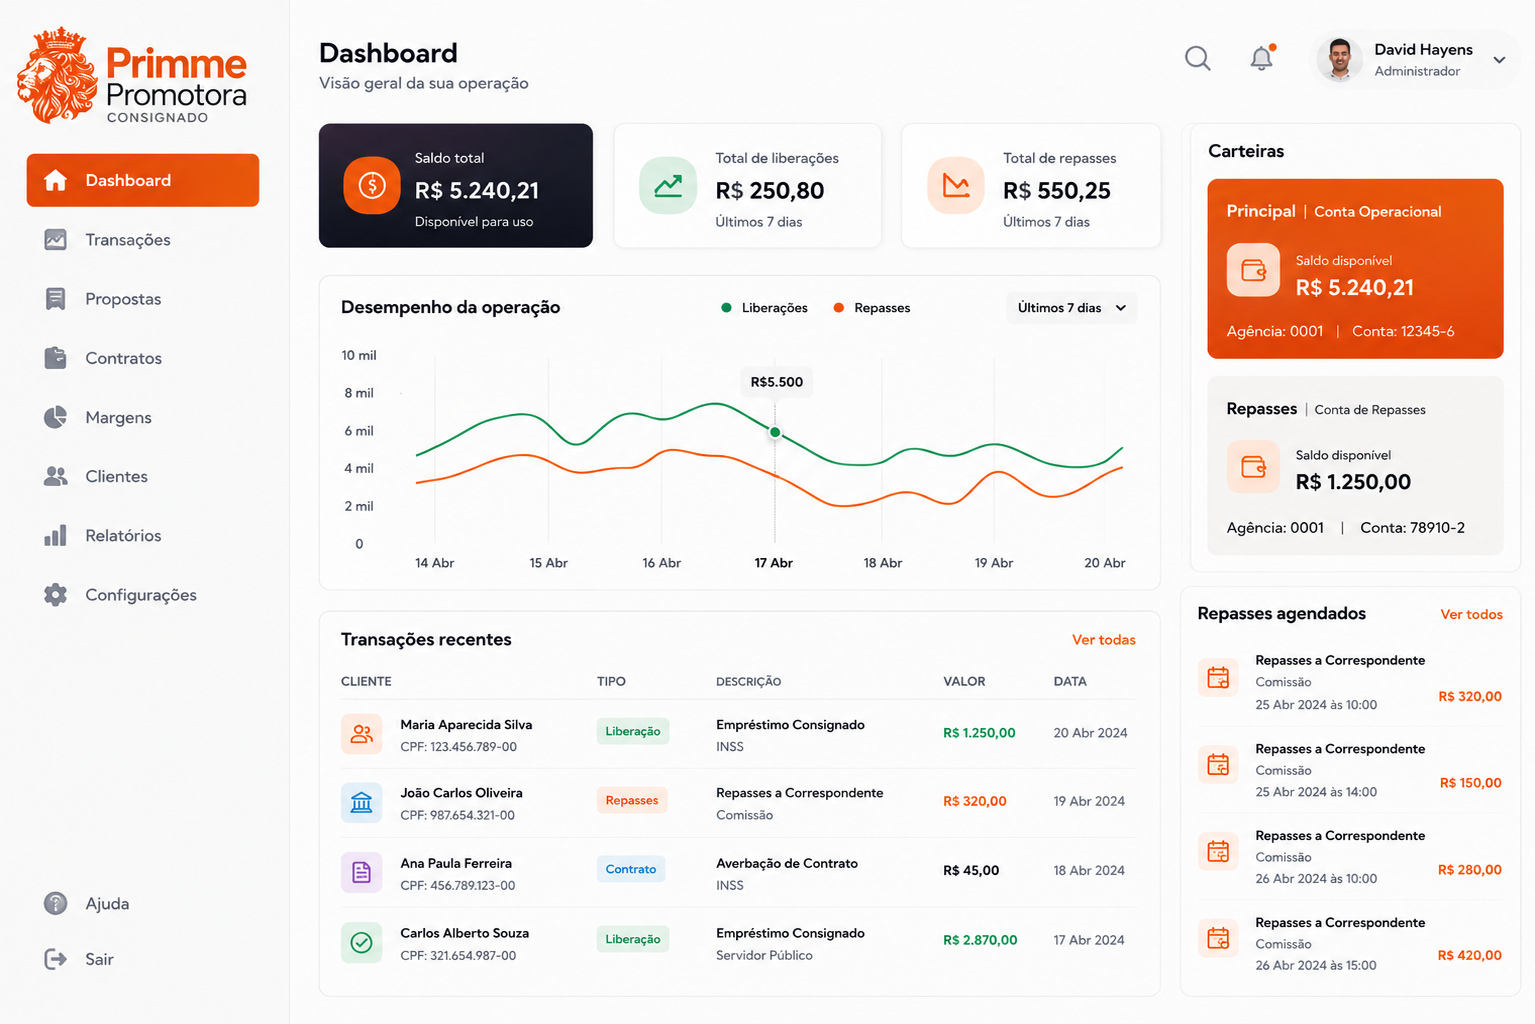Image resolution: width=1535 pixels, height=1024 pixels.
Task: Select the 17 Abr data point marker
Action: [x=775, y=432]
